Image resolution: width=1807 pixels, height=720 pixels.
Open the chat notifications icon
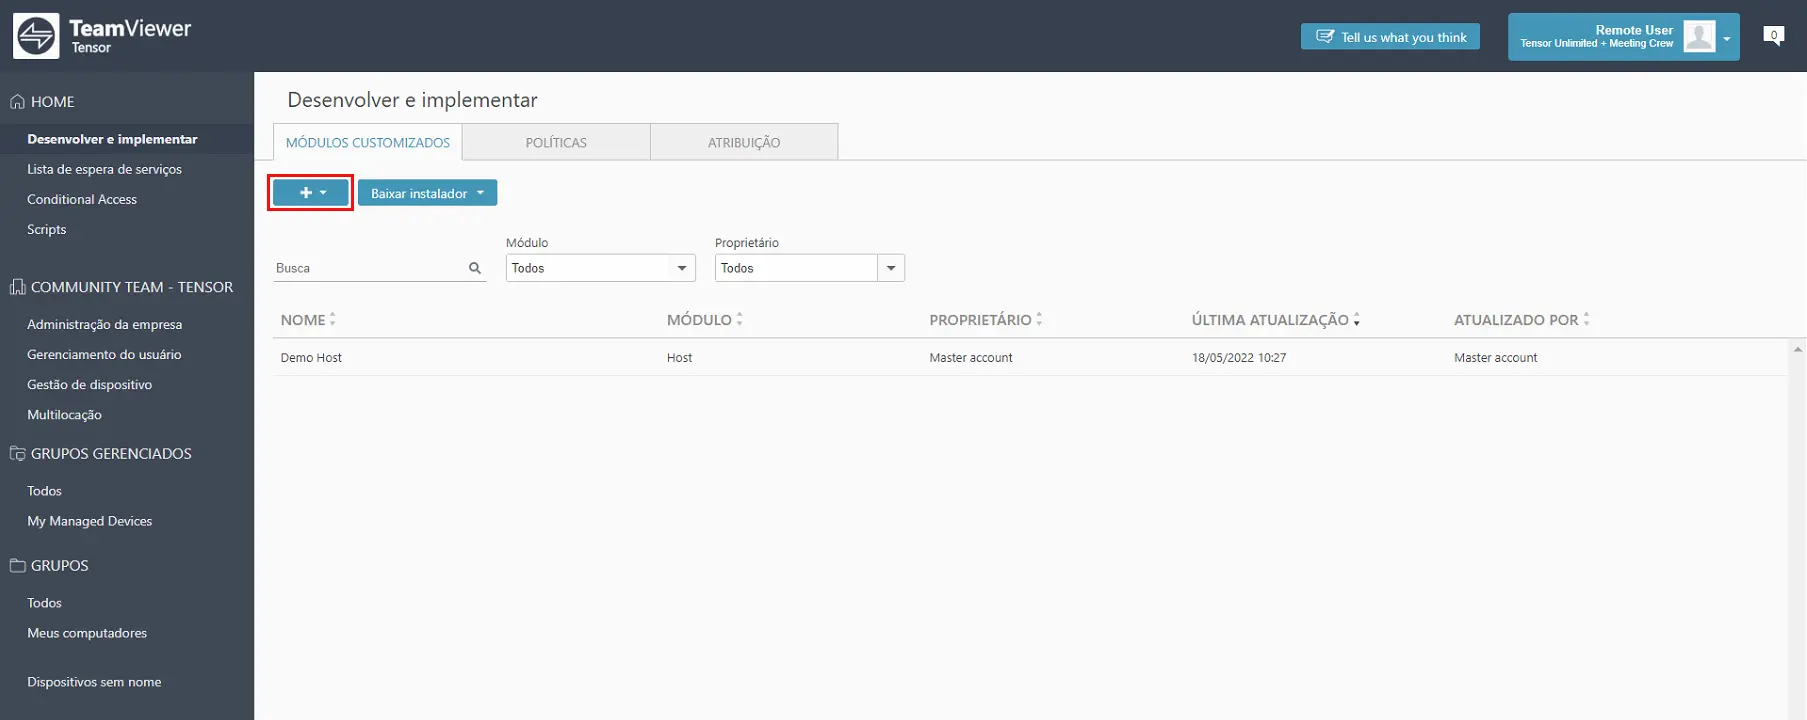pos(1774,36)
